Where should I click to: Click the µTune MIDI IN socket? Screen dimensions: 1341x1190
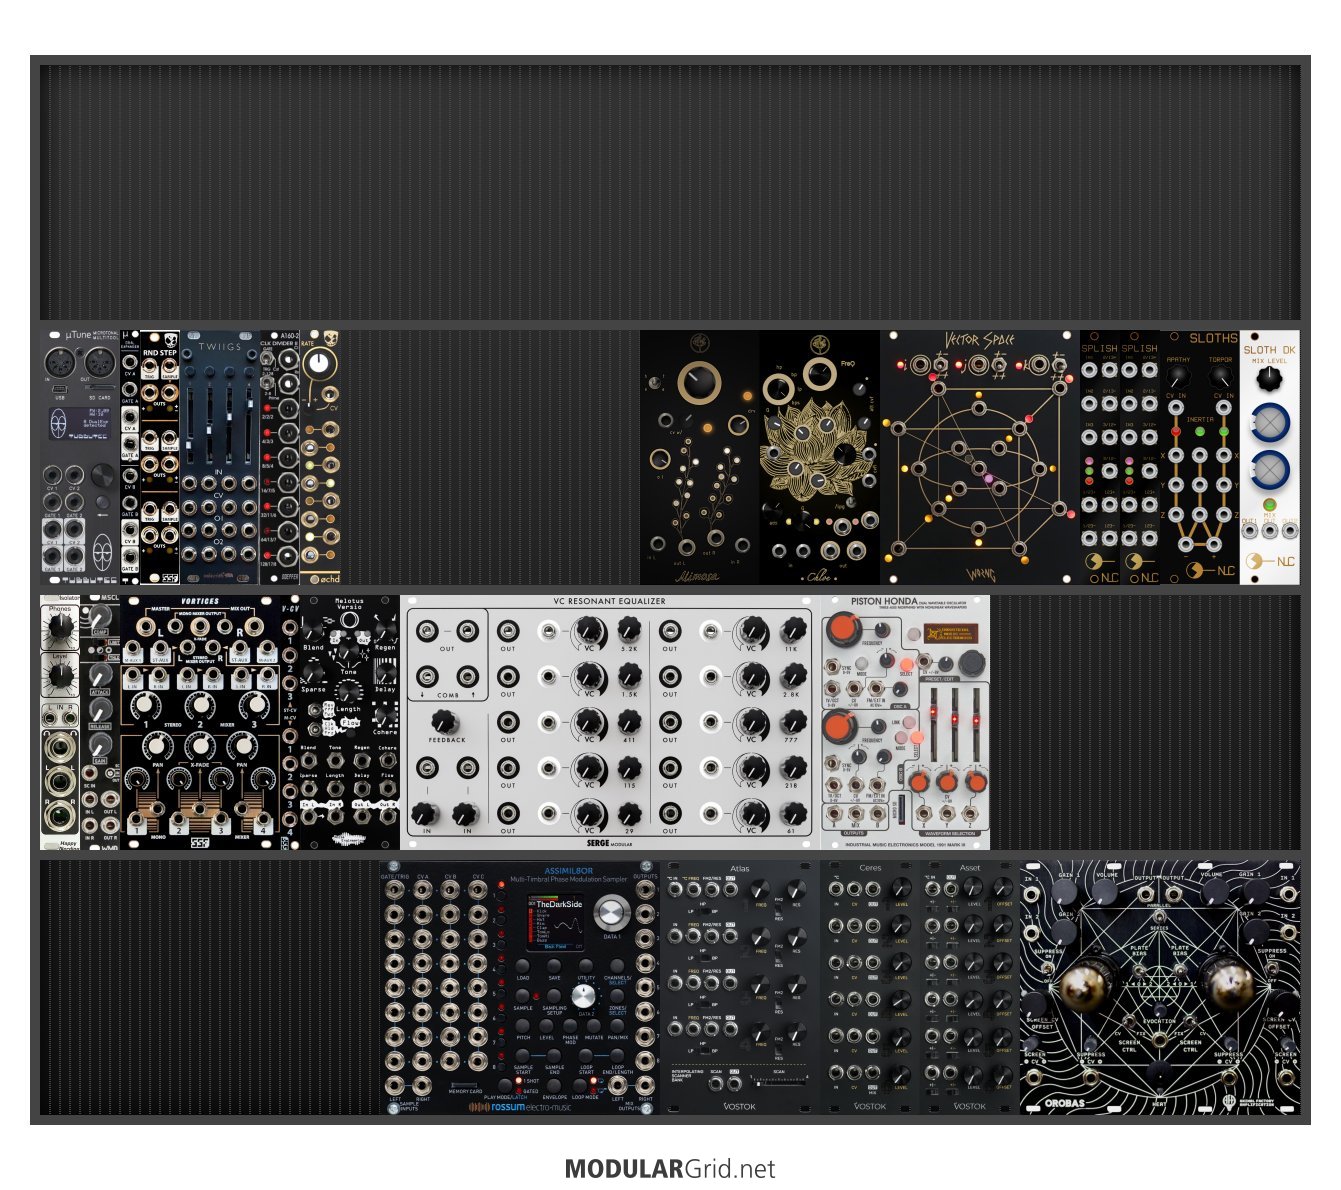tap(60, 363)
